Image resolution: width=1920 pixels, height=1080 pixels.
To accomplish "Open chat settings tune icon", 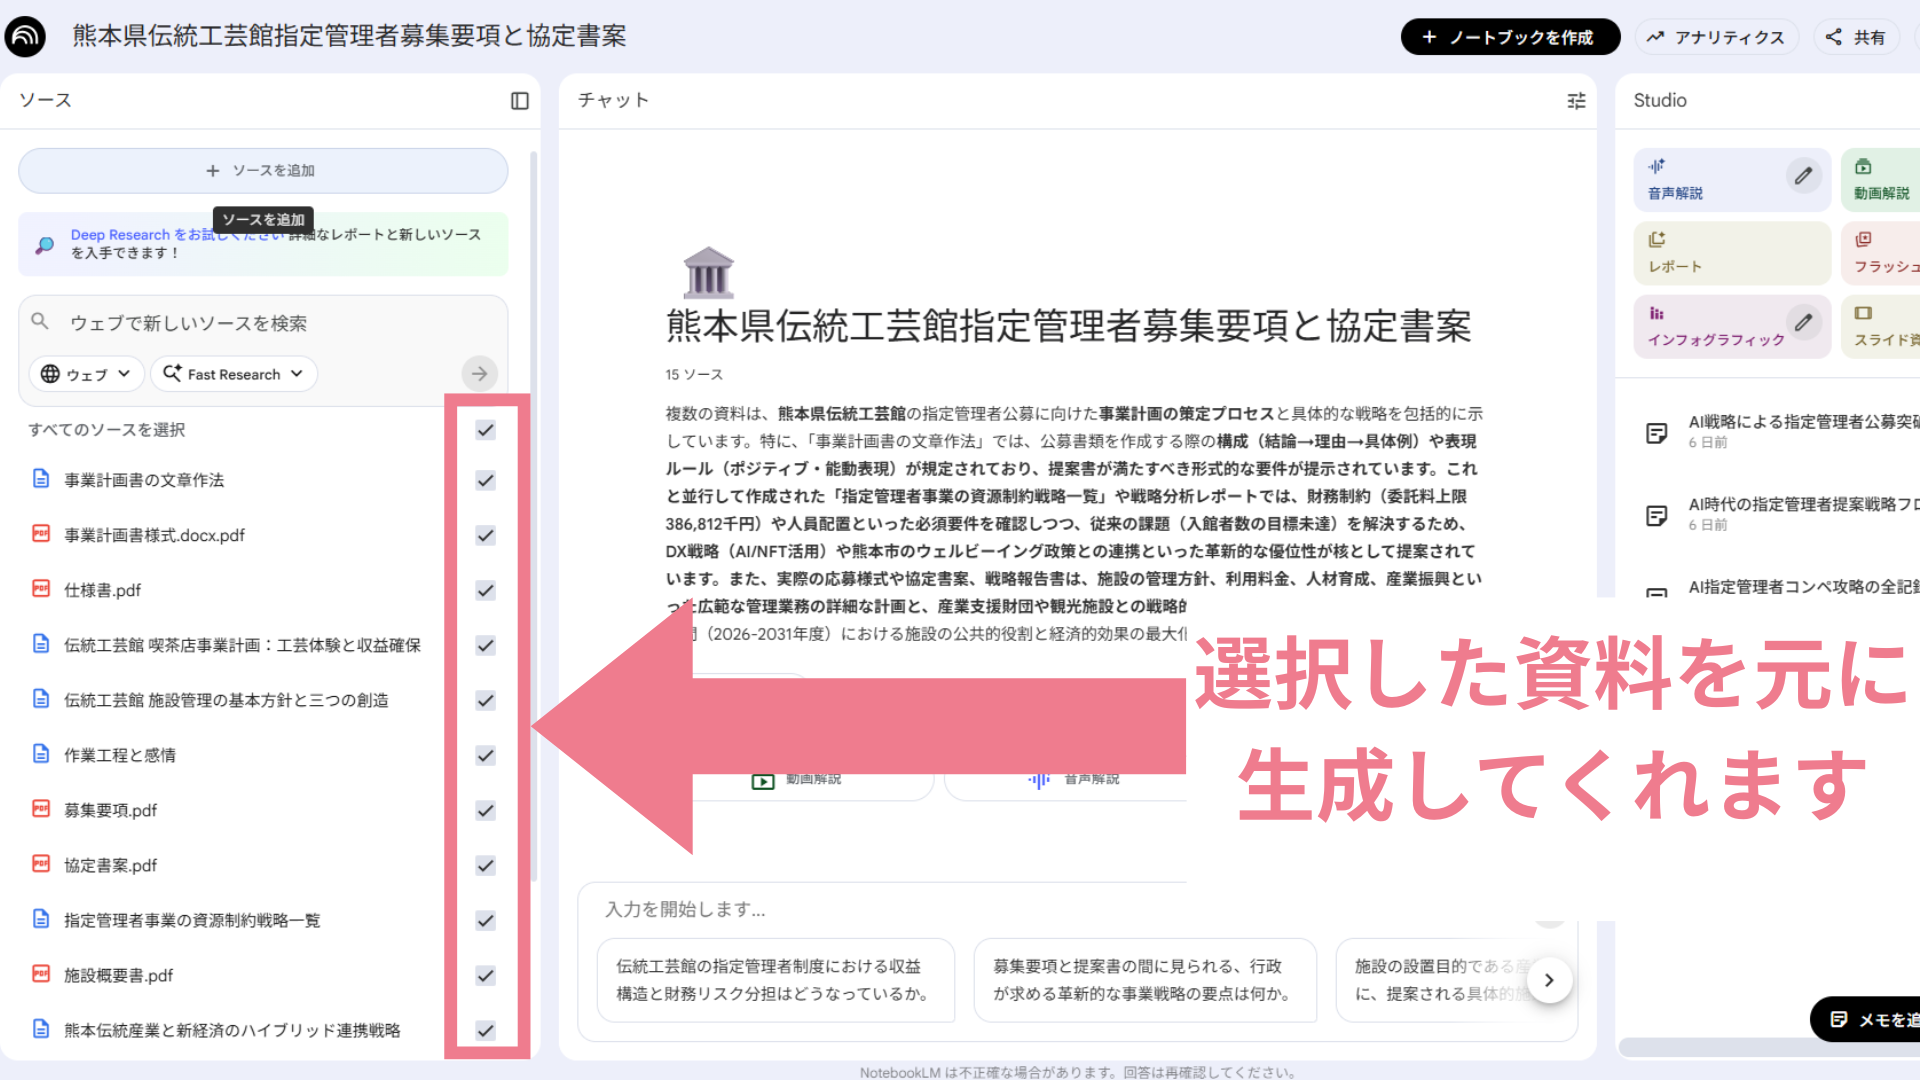I will click(1576, 101).
